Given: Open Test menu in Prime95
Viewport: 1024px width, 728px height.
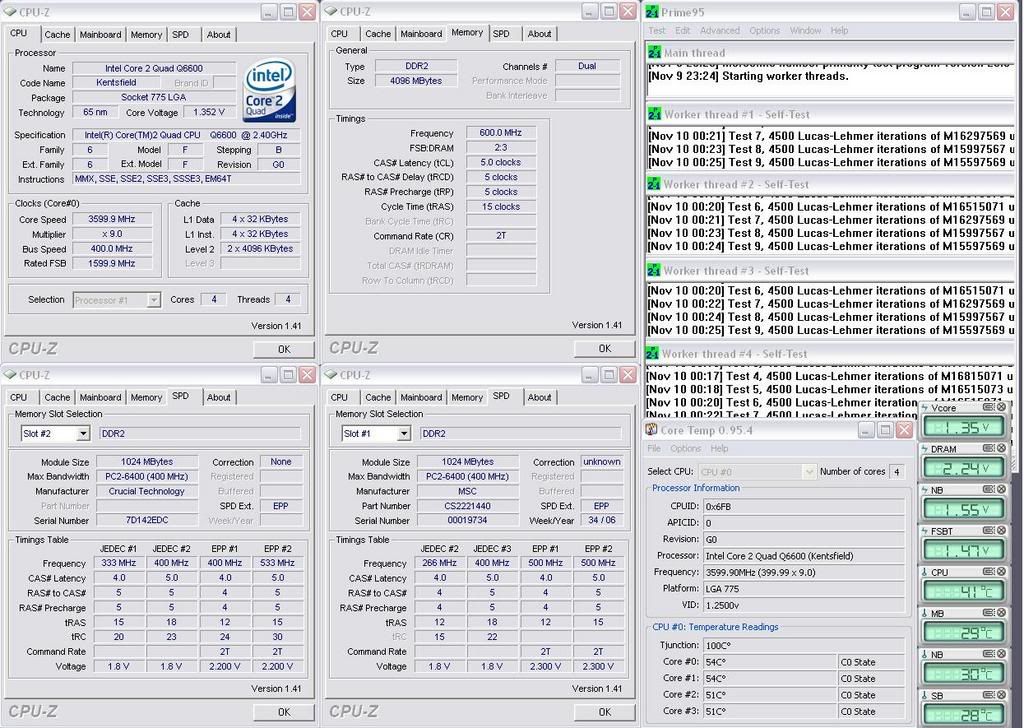Looking at the screenshot, I should click(656, 31).
